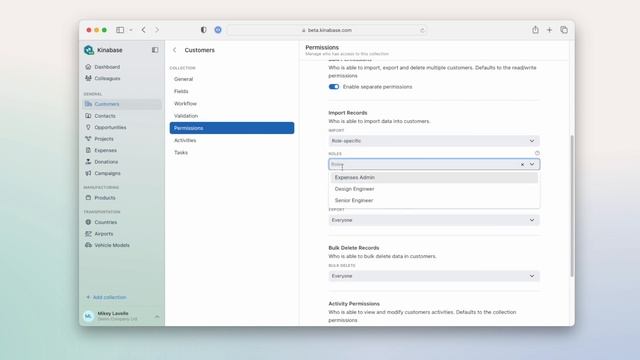Toggle Enable separate permissions switch
This screenshot has height=360, width=640.
click(x=334, y=87)
